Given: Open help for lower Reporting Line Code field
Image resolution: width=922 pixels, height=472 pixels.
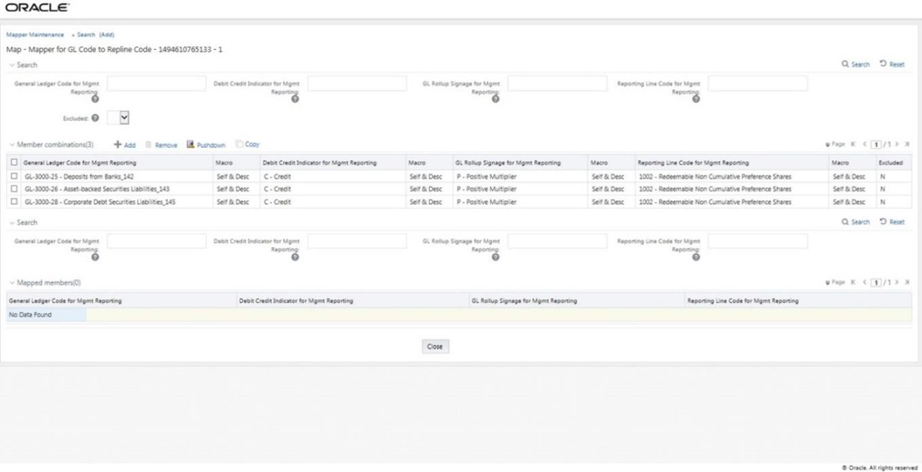Looking at the screenshot, I should click(696, 257).
